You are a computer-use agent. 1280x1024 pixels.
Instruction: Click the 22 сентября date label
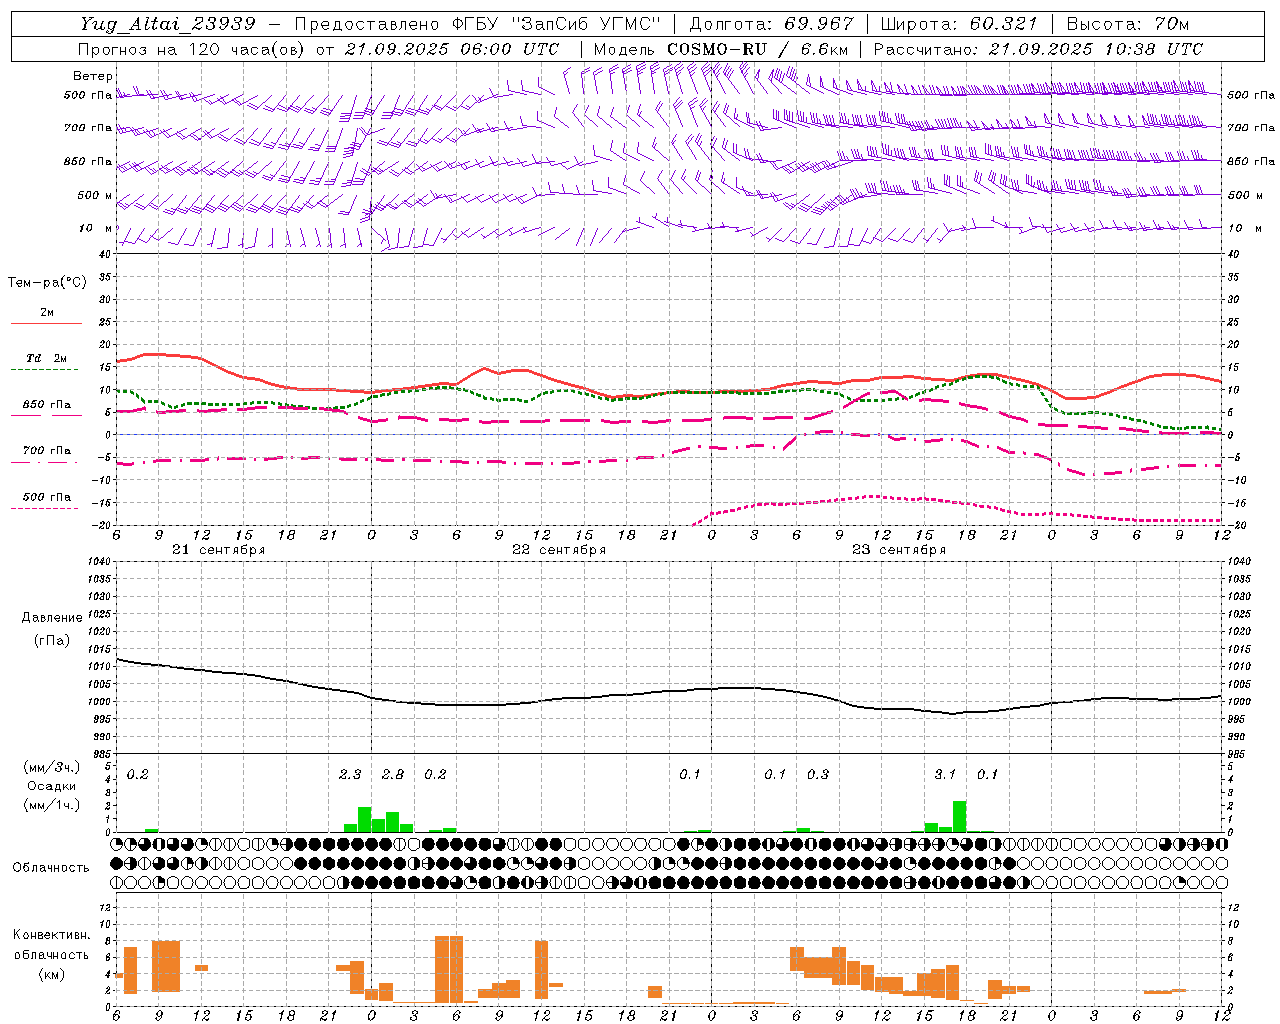pyautogui.click(x=558, y=550)
